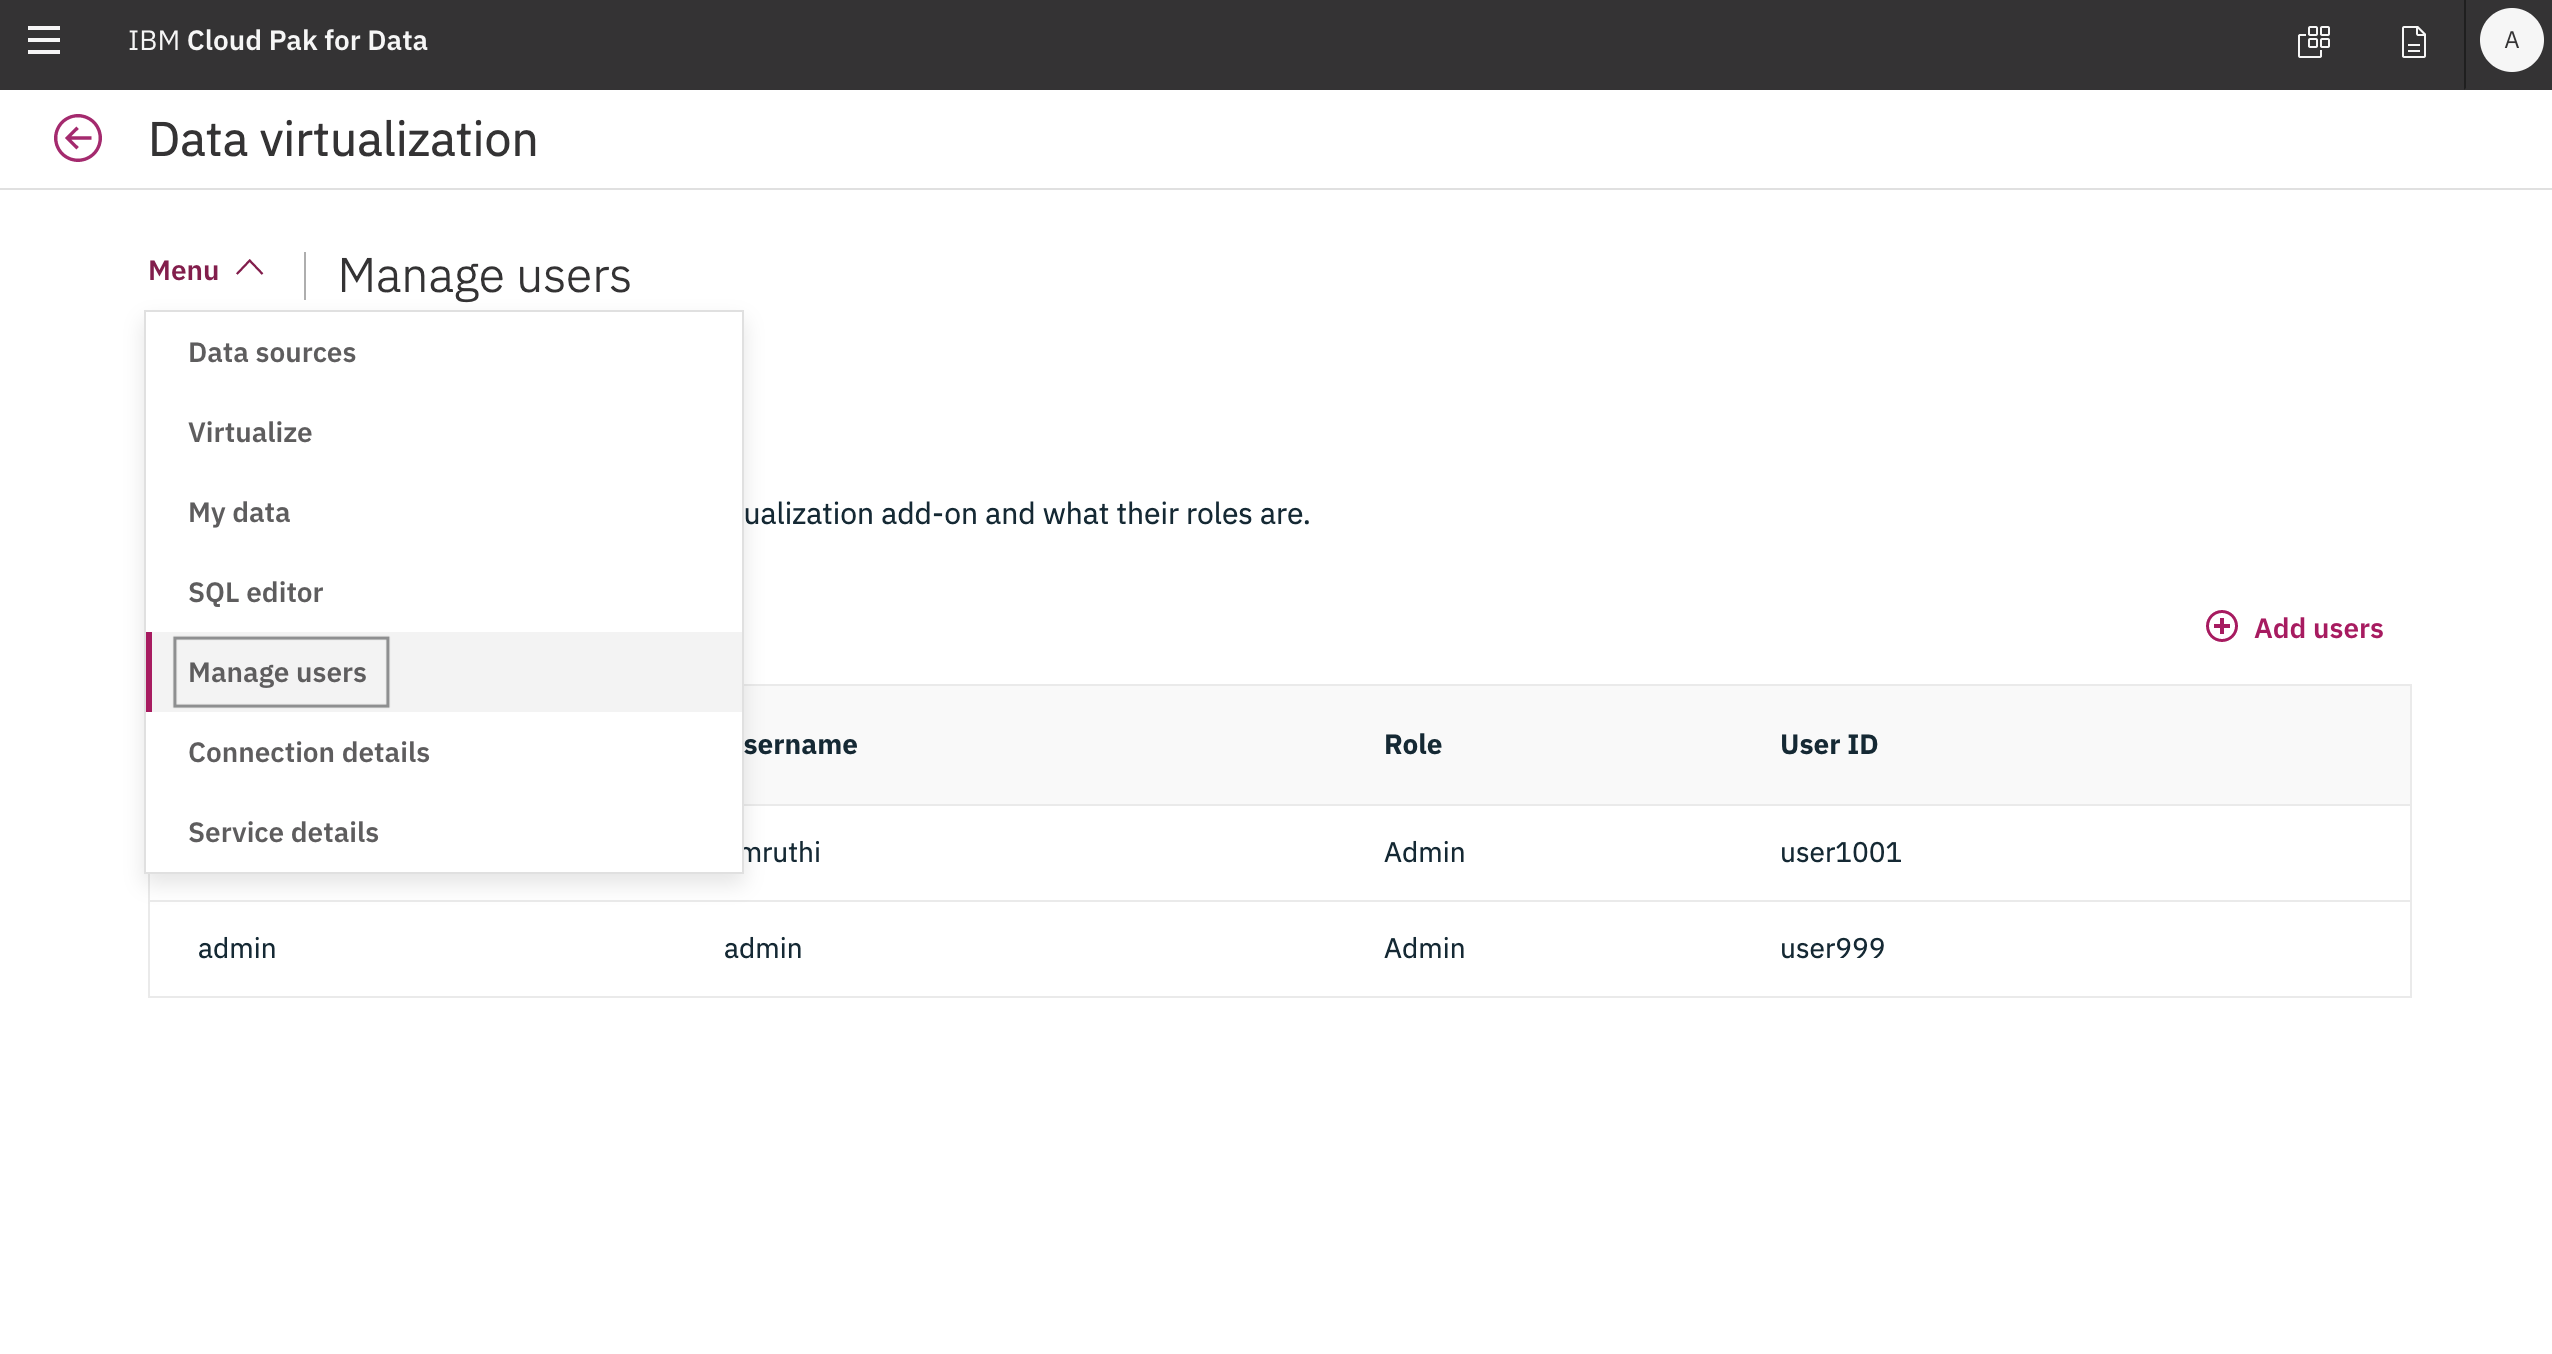The image size is (2552, 1354).
Task: Click the IBM Cloud Pak for Data title
Action: coord(278,41)
